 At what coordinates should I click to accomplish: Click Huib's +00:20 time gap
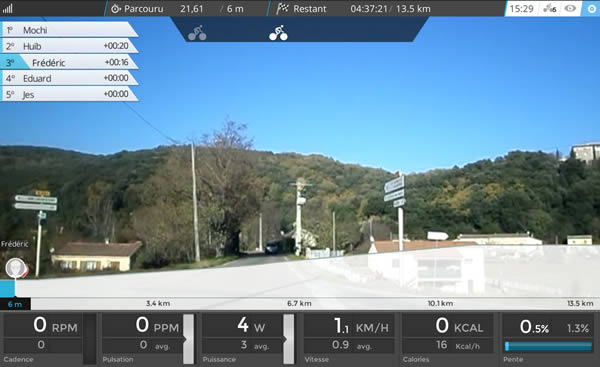[116, 46]
